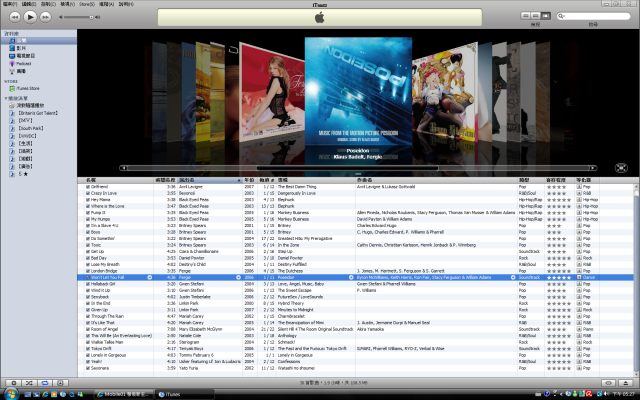This screenshot has height=400, width=640.
Task: Open the fourth menu bar item
Action: click(x=67, y=4)
